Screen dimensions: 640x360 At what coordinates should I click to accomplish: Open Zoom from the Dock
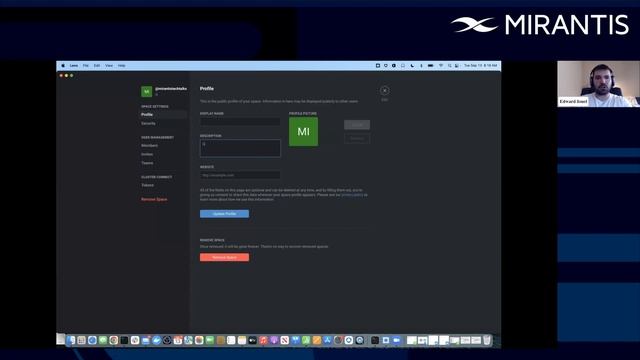tap(396, 340)
